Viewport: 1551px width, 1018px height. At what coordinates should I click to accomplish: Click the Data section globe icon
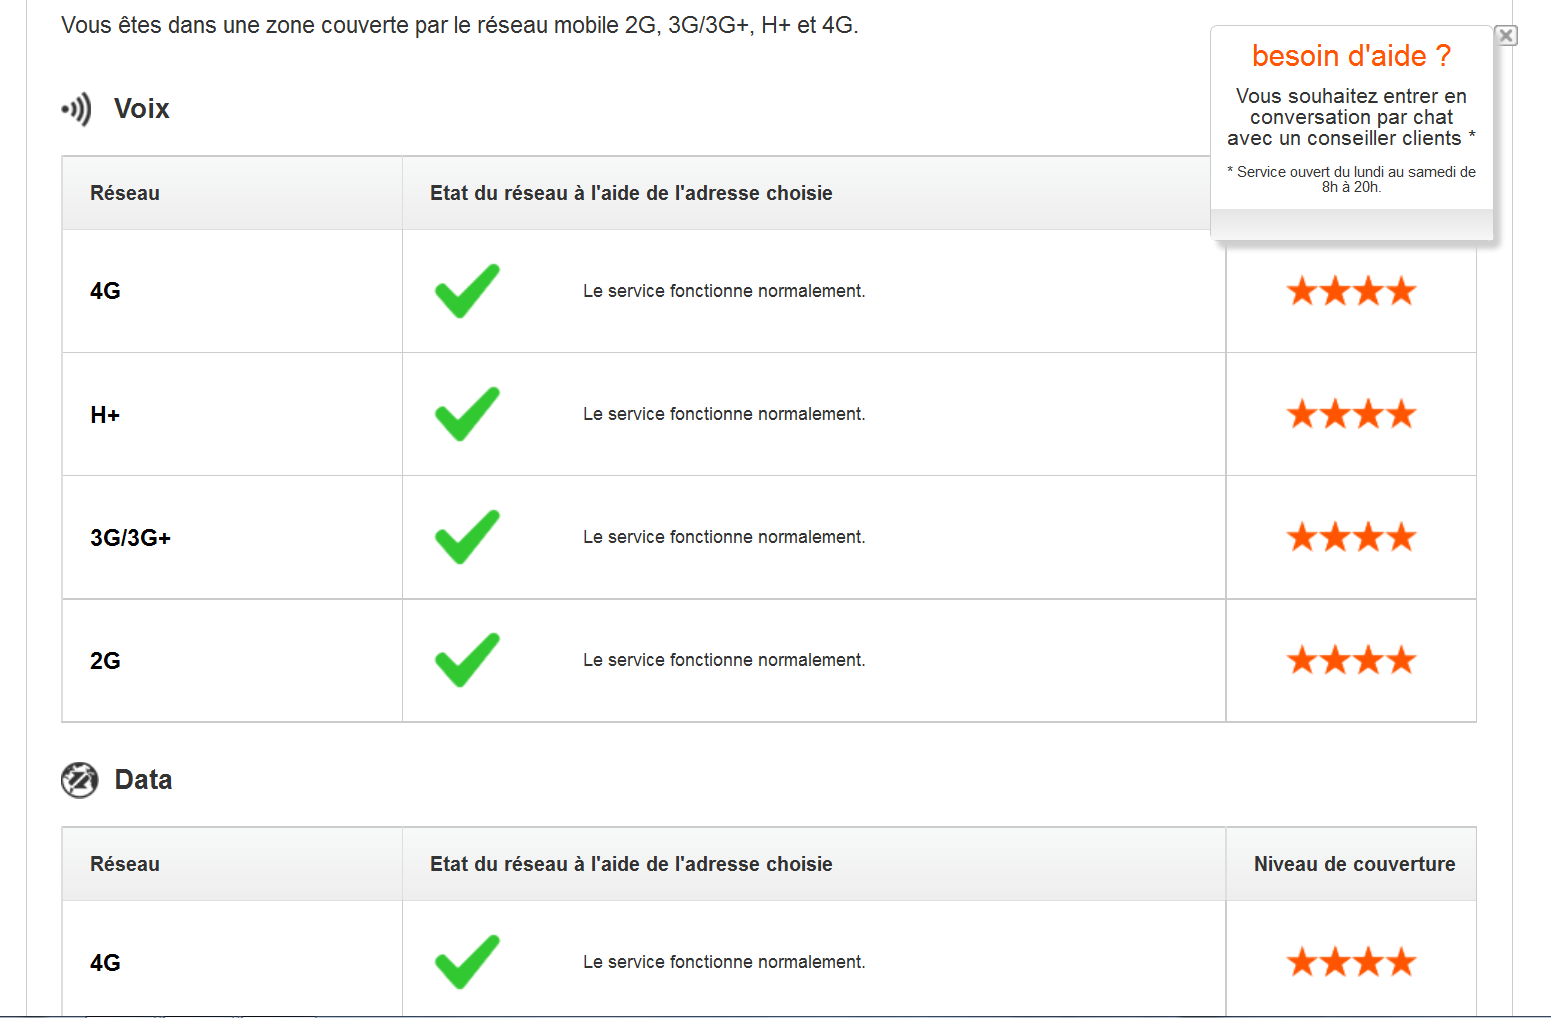coord(79,780)
